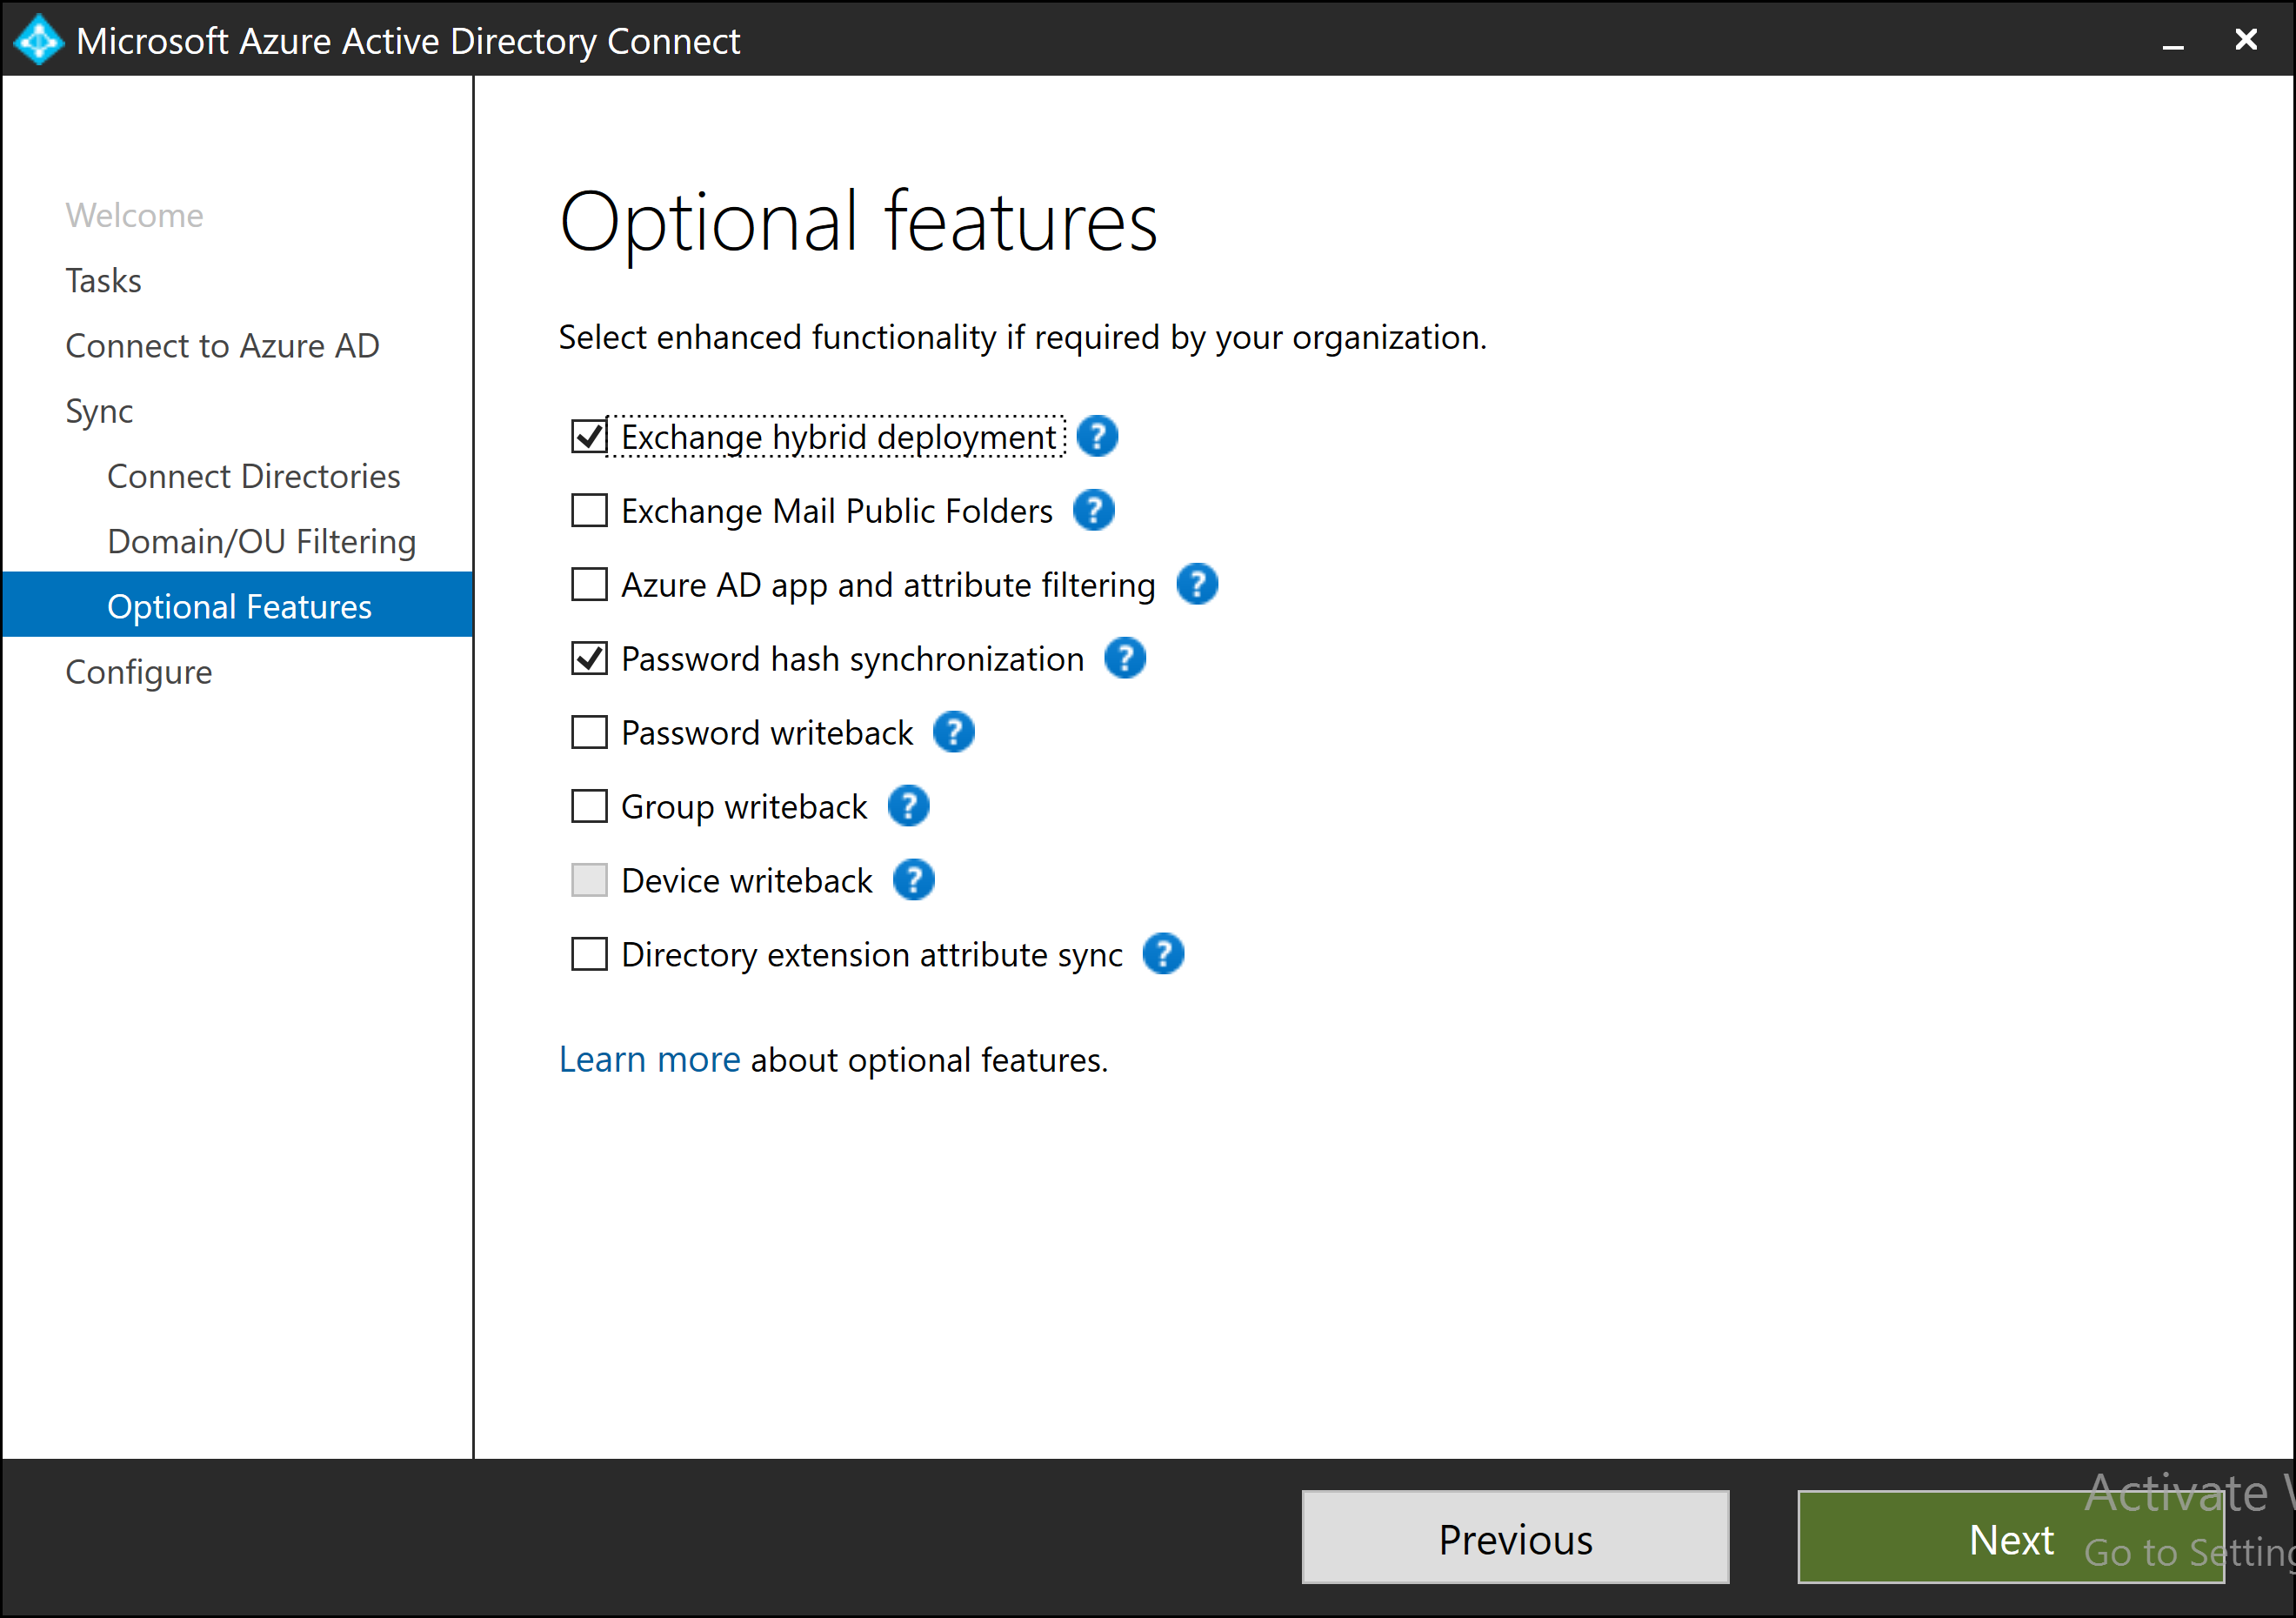Viewport: 2296px width, 1618px height.
Task: Click the Previous button
Action: click(1514, 1538)
